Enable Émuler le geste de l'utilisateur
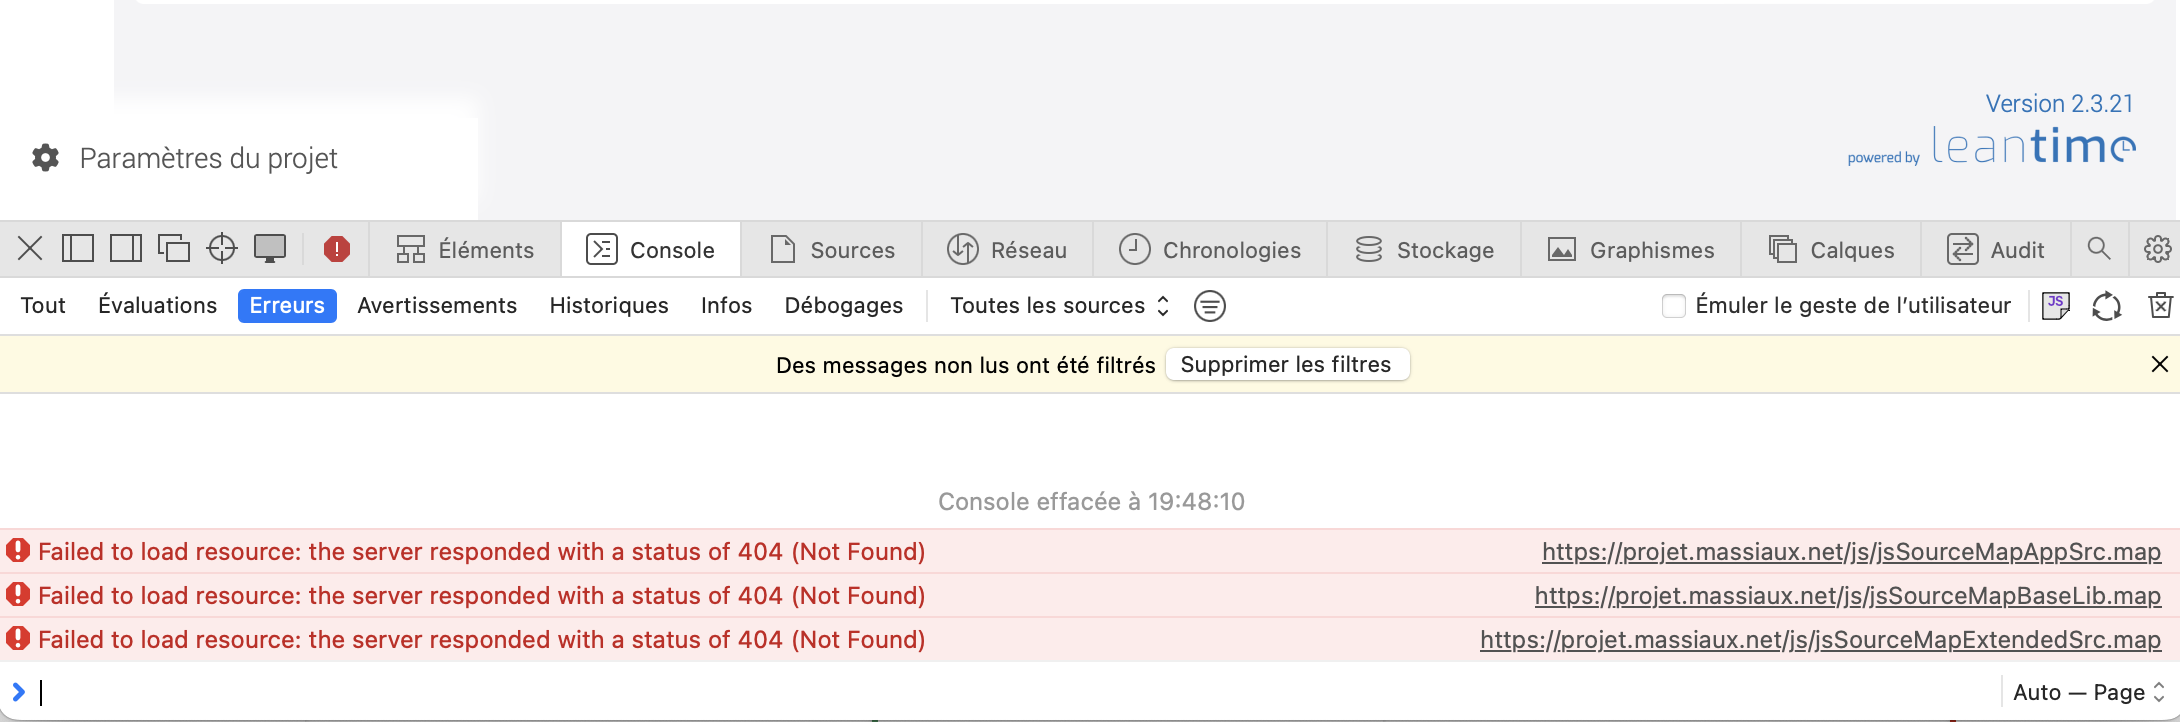The width and height of the screenshot is (2180, 722). (1673, 306)
